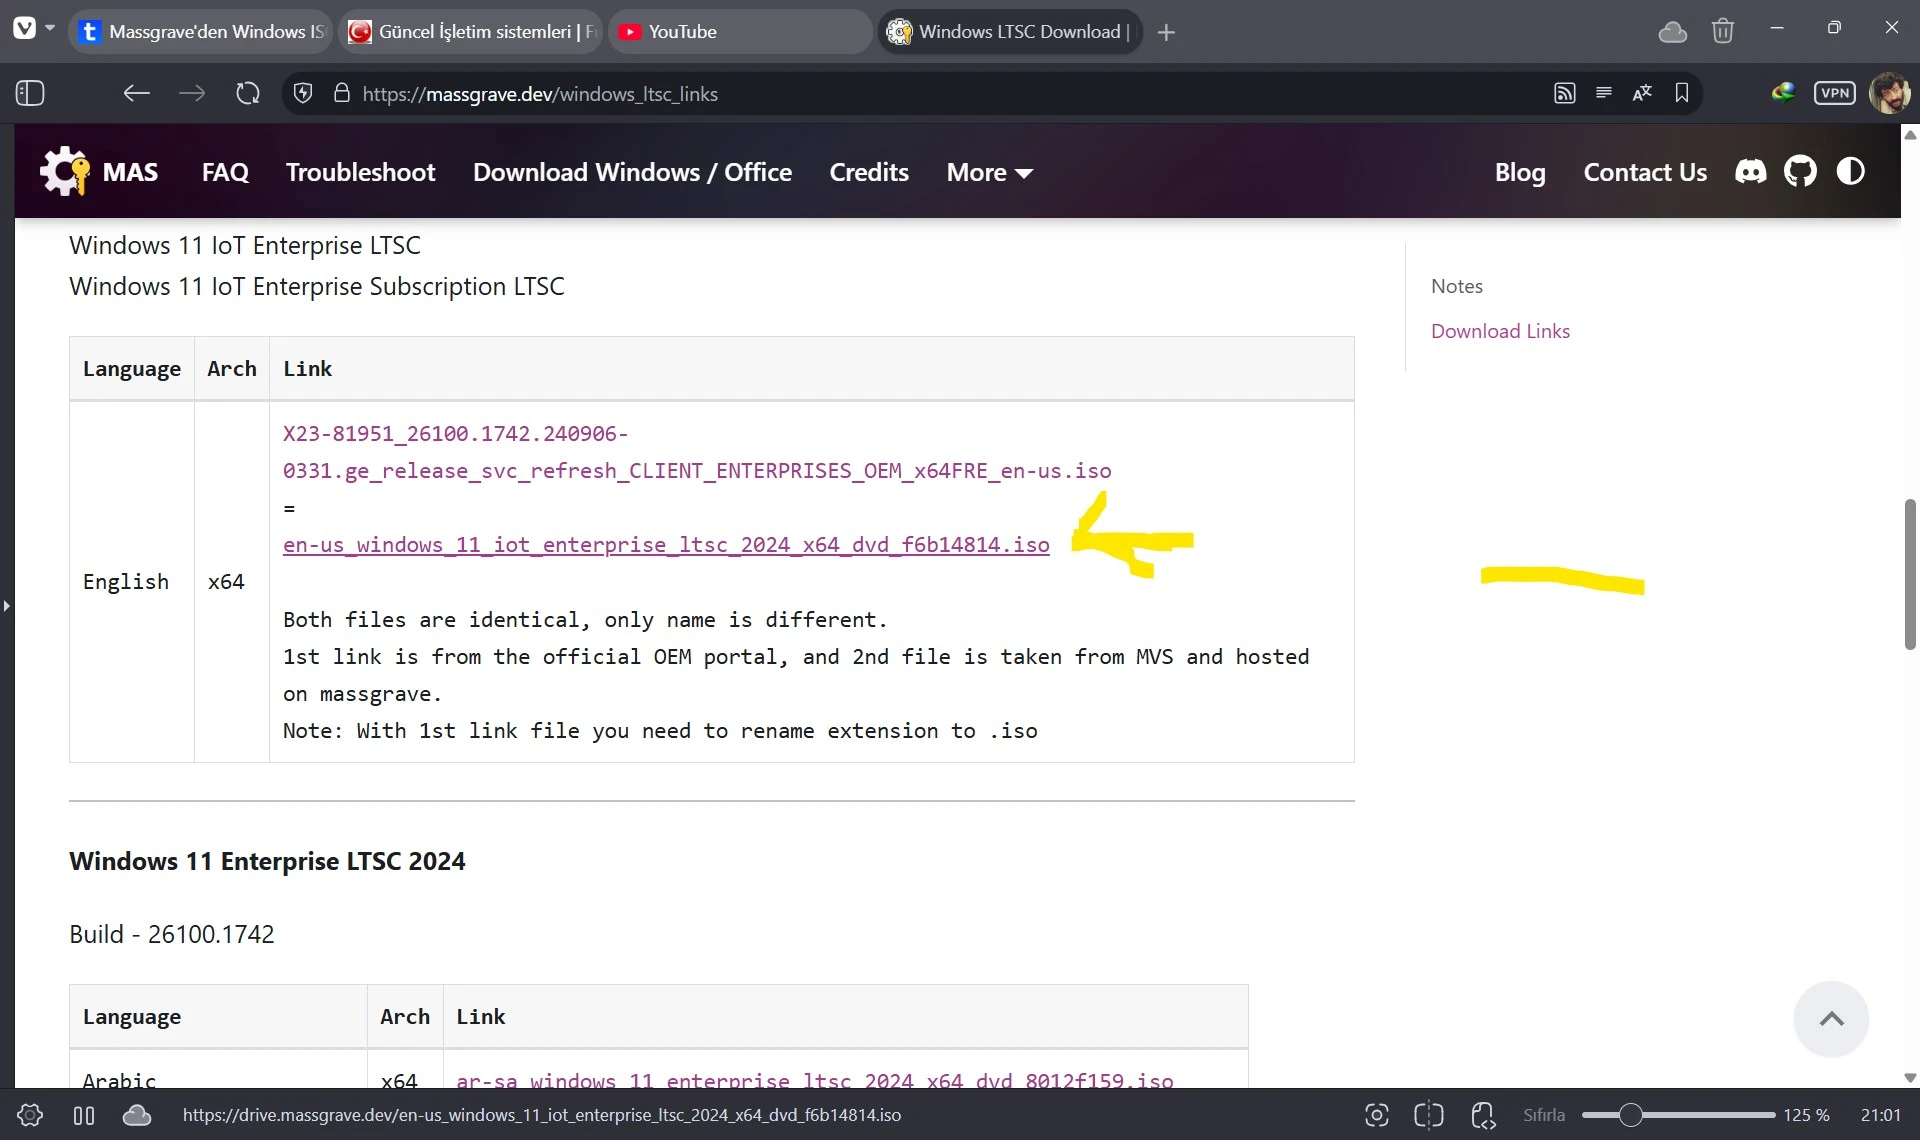The image size is (1920, 1140).
Task: Click the '125 %' zoom level text
Action: coord(1806,1115)
